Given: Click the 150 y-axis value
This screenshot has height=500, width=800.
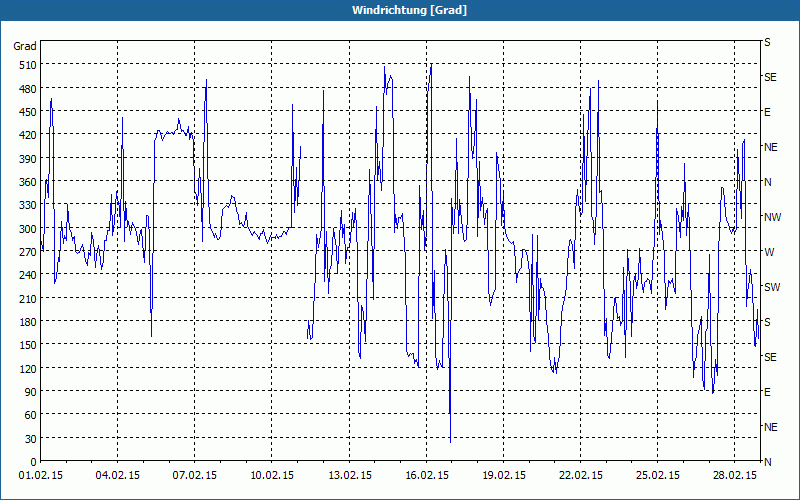Looking at the screenshot, I should coord(28,345).
